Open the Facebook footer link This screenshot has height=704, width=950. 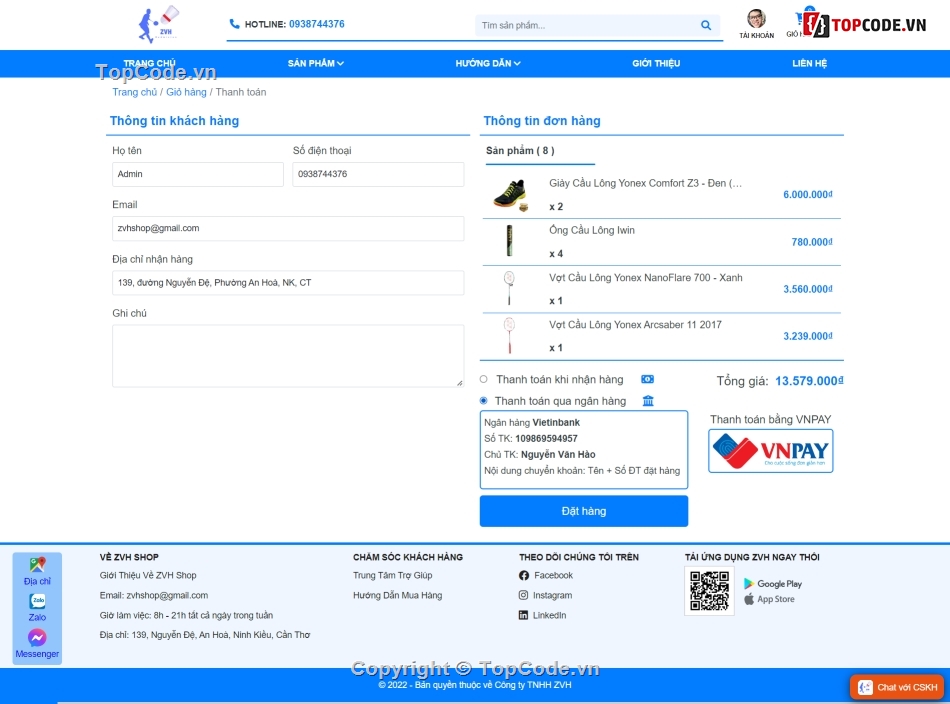[553, 576]
